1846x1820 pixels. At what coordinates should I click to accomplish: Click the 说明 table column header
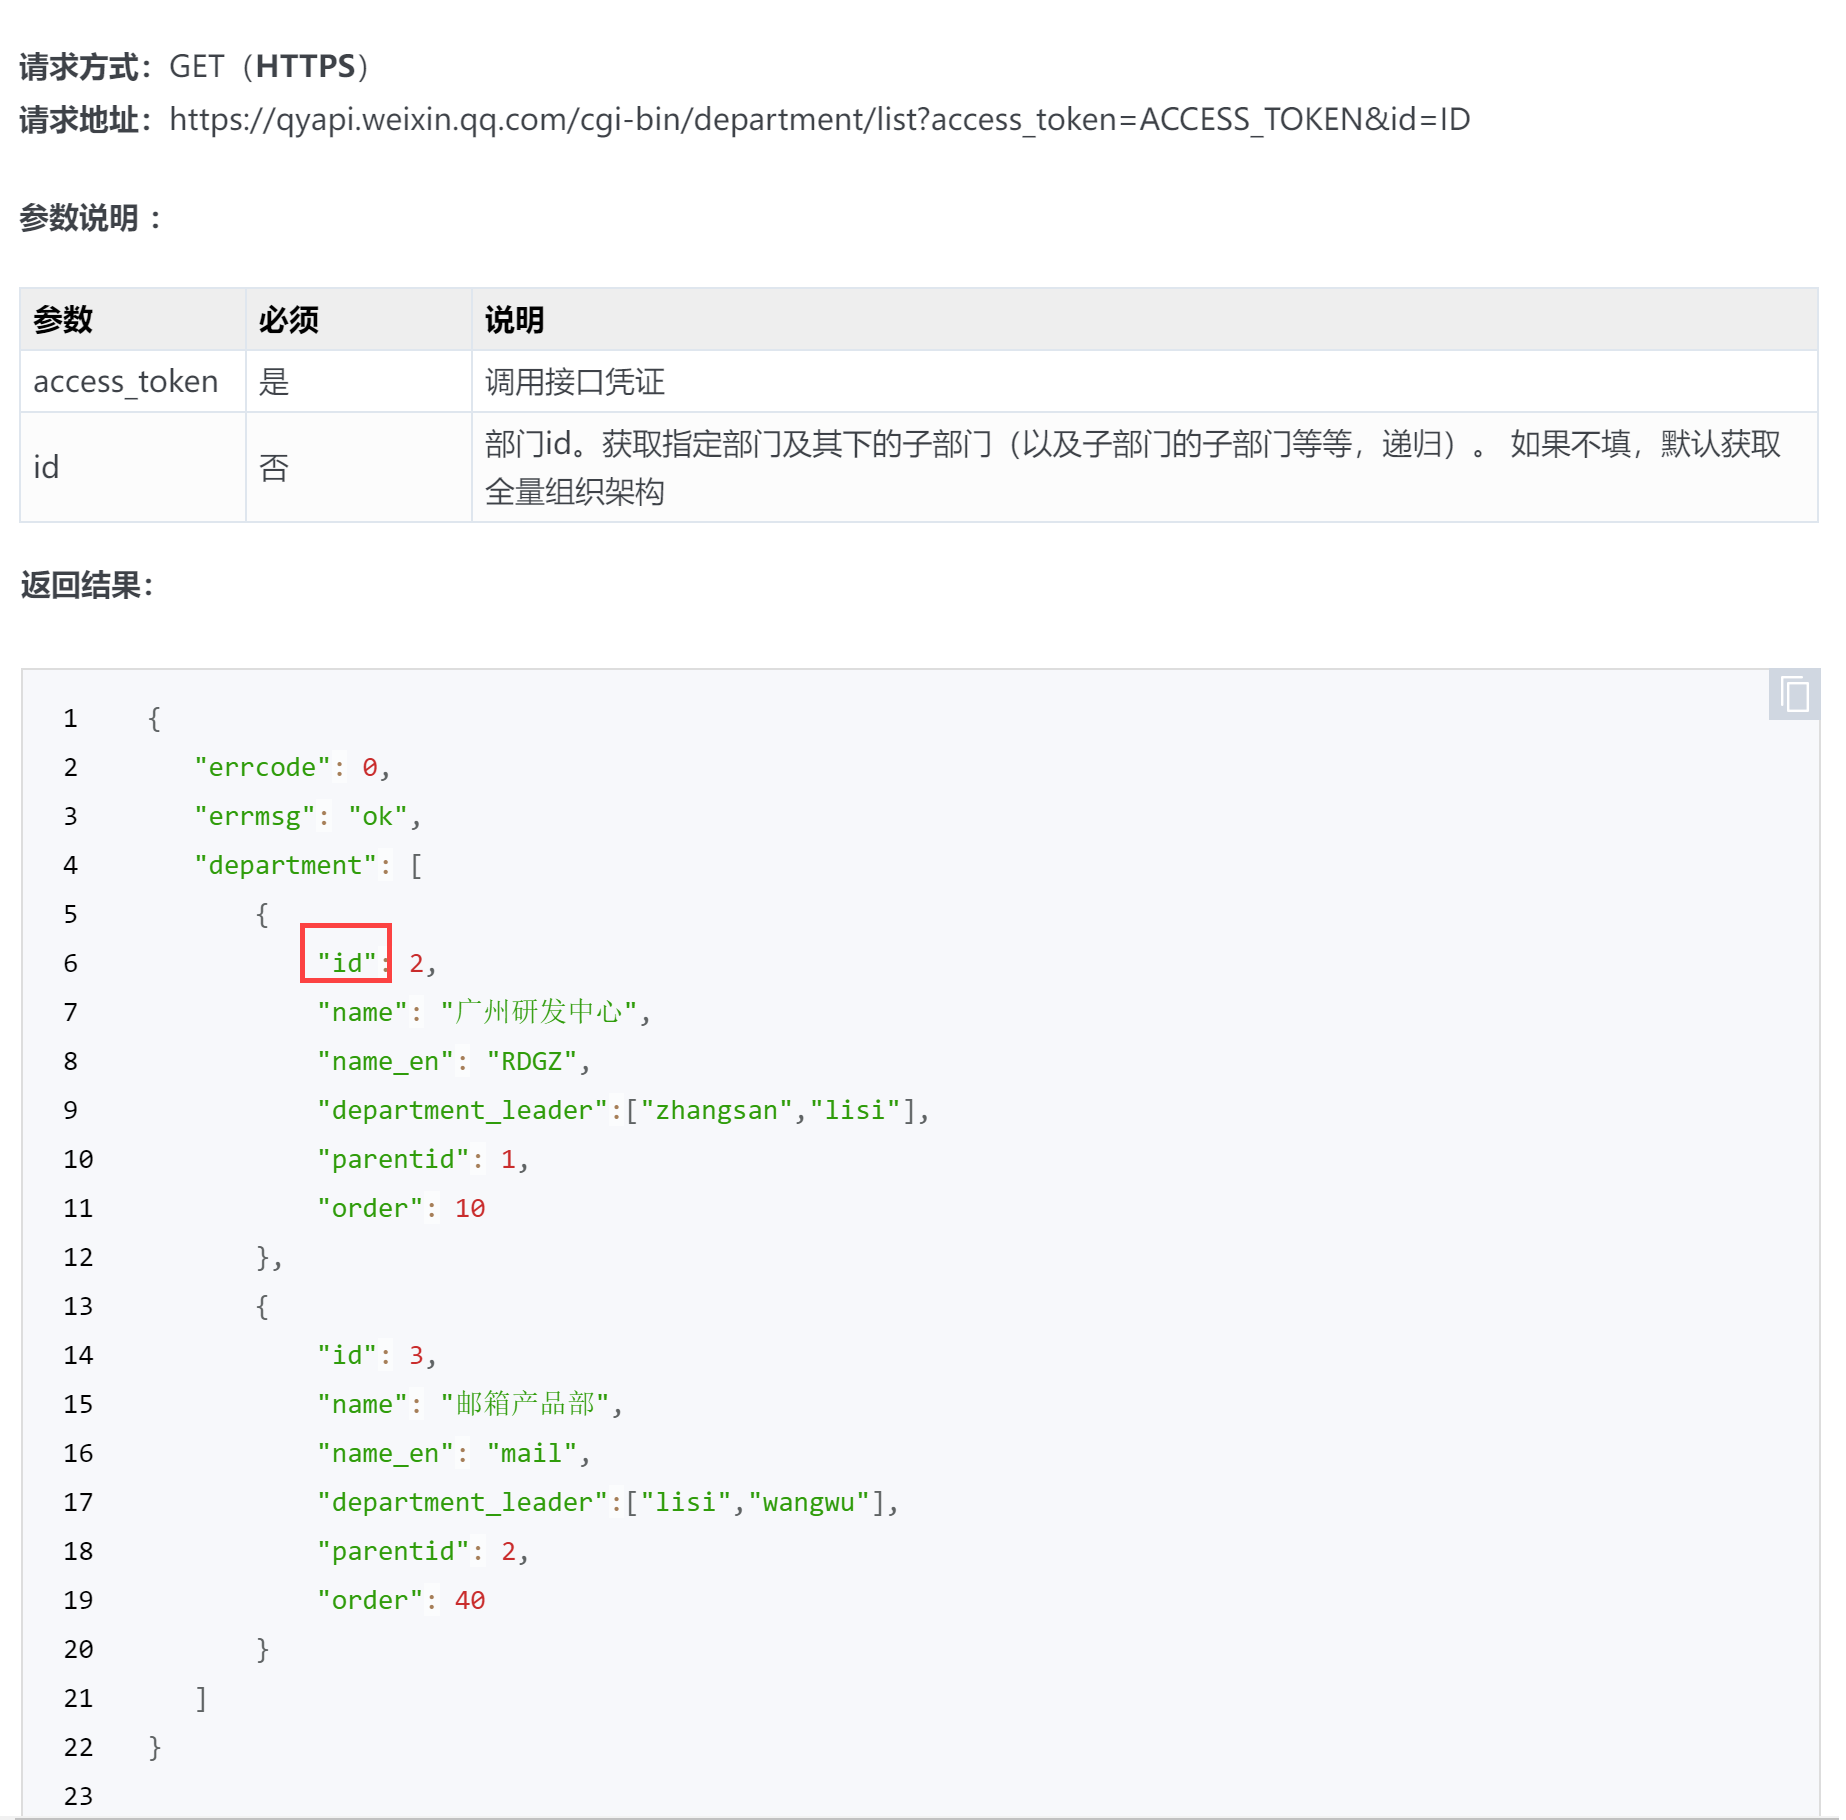514,320
